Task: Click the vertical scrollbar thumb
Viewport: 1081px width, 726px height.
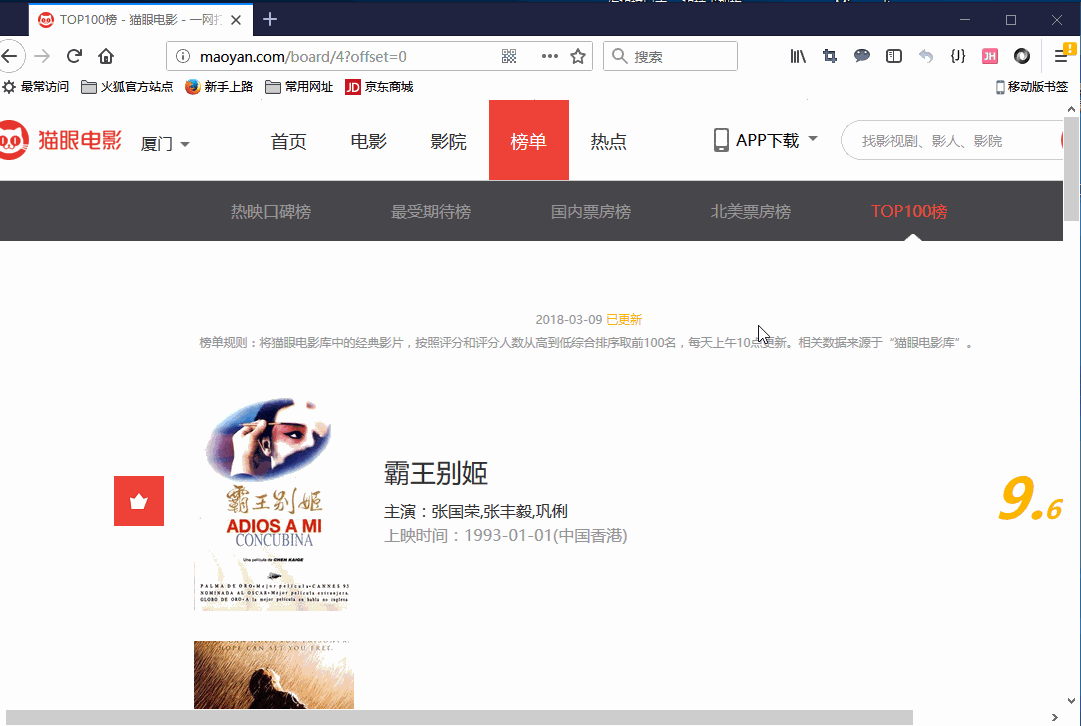Action: 1071,169
